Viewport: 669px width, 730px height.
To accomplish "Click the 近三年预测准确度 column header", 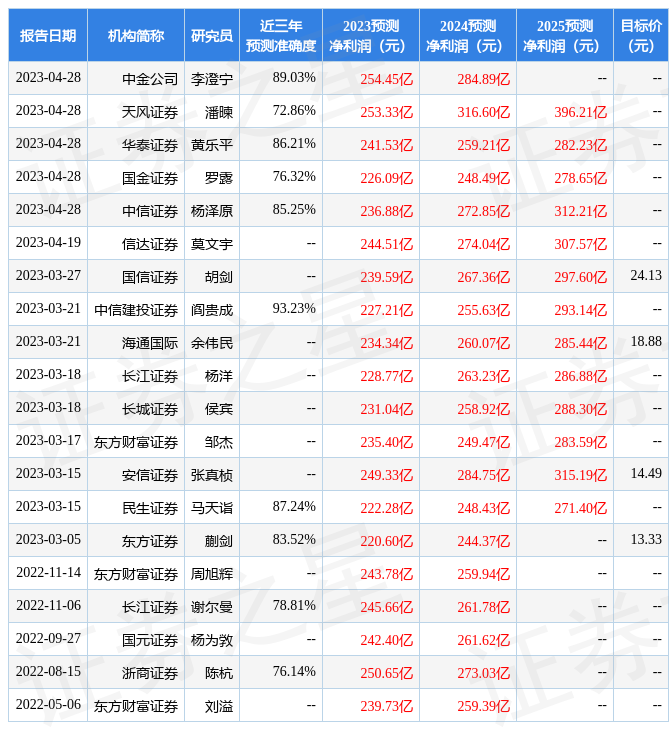I will (281, 35).
